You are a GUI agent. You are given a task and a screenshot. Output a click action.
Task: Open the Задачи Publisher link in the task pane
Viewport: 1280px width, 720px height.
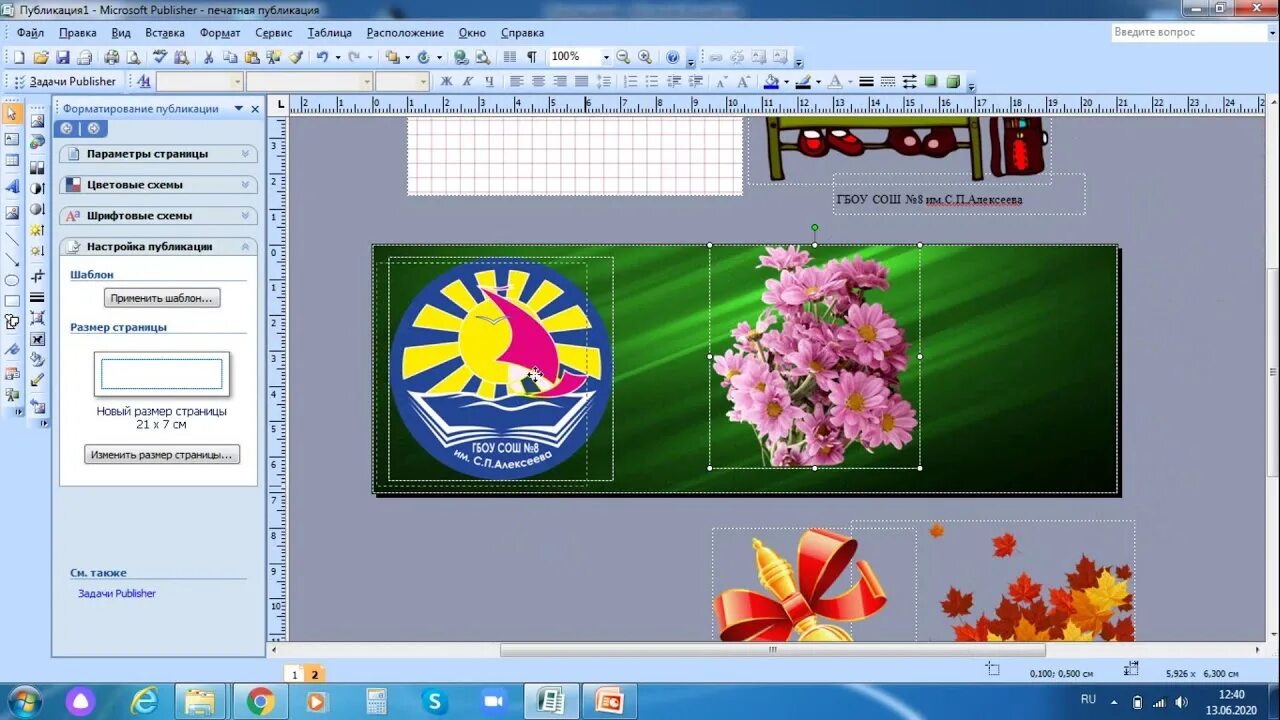(x=117, y=593)
